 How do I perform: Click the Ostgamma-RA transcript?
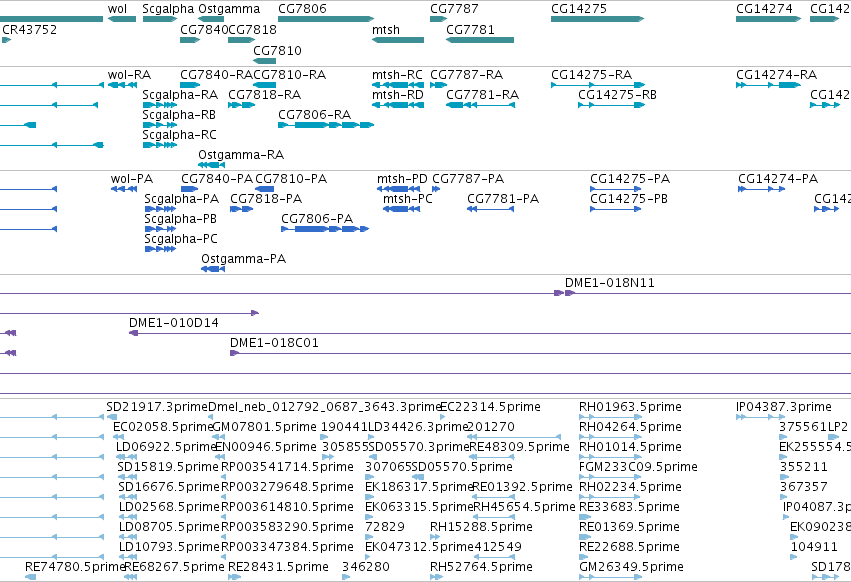(212, 165)
